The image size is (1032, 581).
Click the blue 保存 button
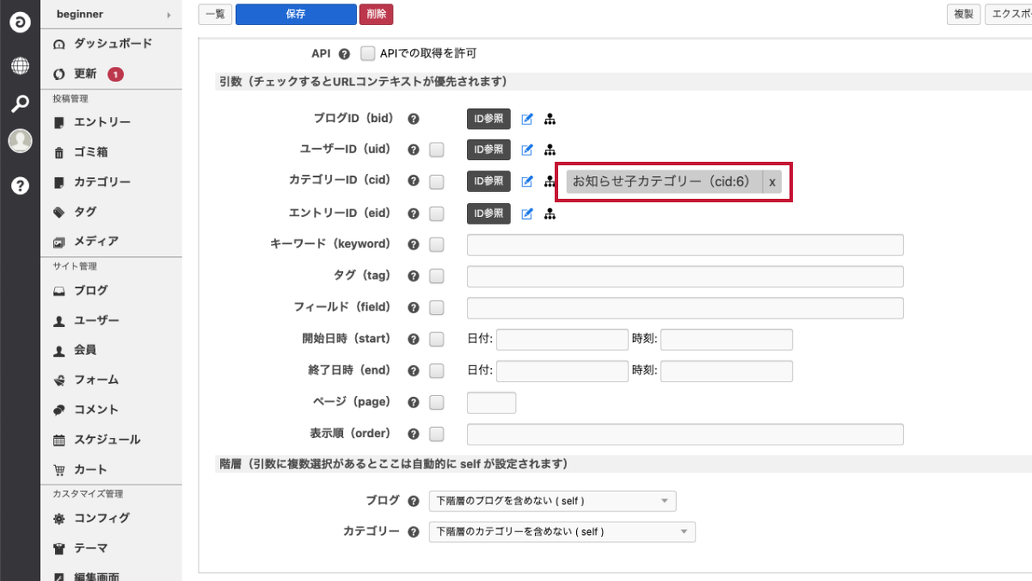pyautogui.click(x=295, y=14)
